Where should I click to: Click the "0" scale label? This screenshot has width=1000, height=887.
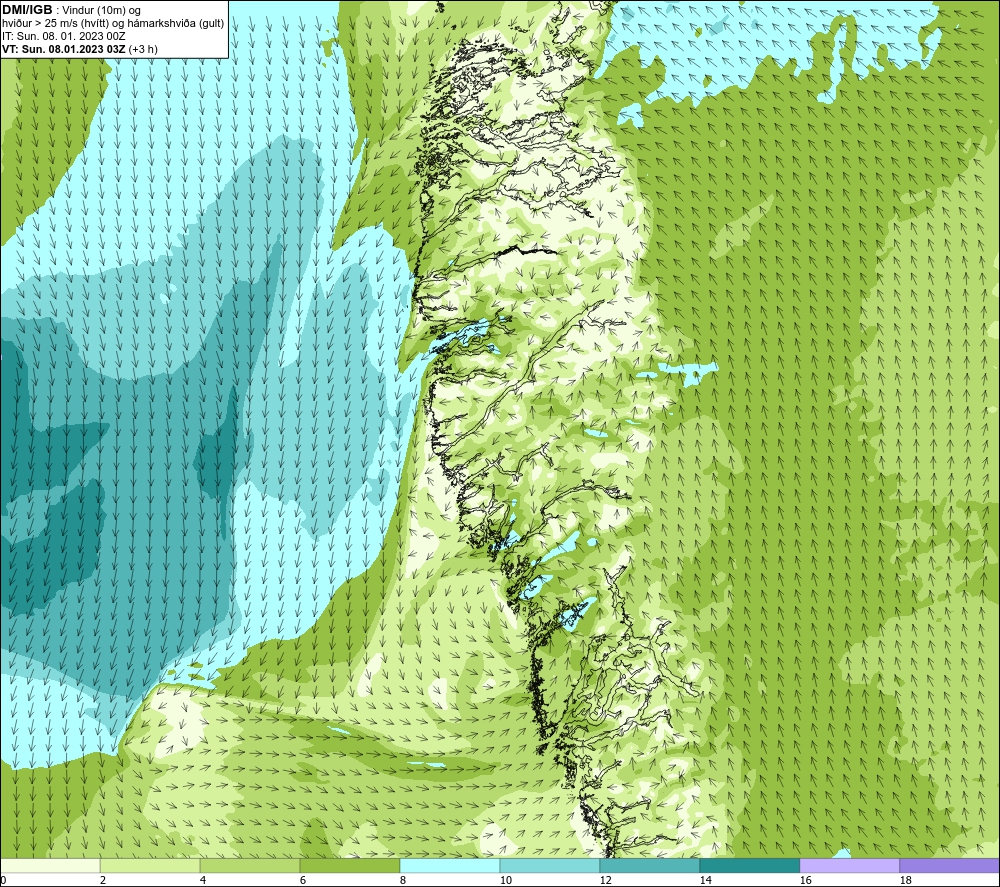click(x=4, y=881)
